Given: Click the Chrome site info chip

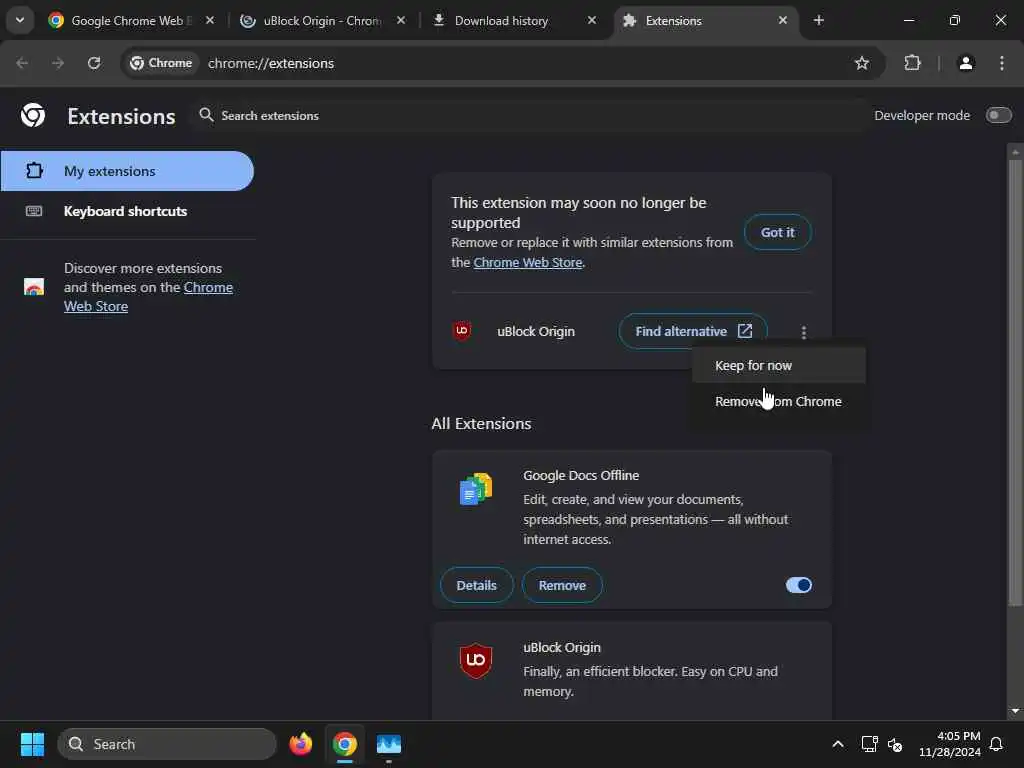Looking at the screenshot, I should point(161,63).
